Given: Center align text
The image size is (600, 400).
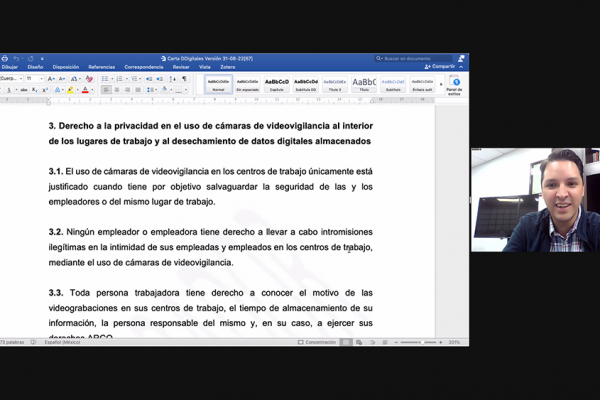Looking at the screenshot, I should coord(117,90).
